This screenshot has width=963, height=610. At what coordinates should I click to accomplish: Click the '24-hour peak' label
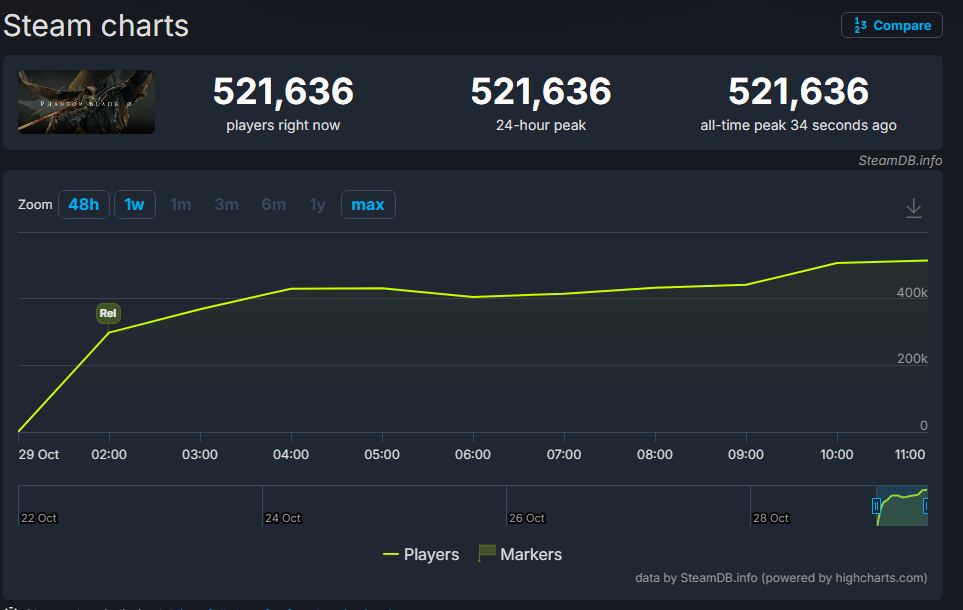541,125
